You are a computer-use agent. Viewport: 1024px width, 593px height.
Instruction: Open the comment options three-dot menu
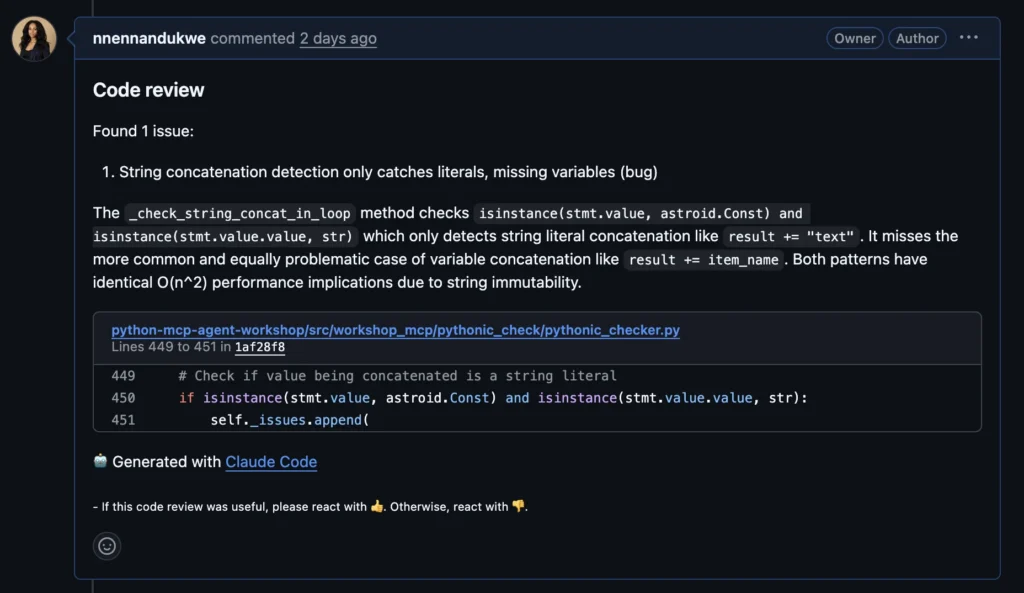968,38
